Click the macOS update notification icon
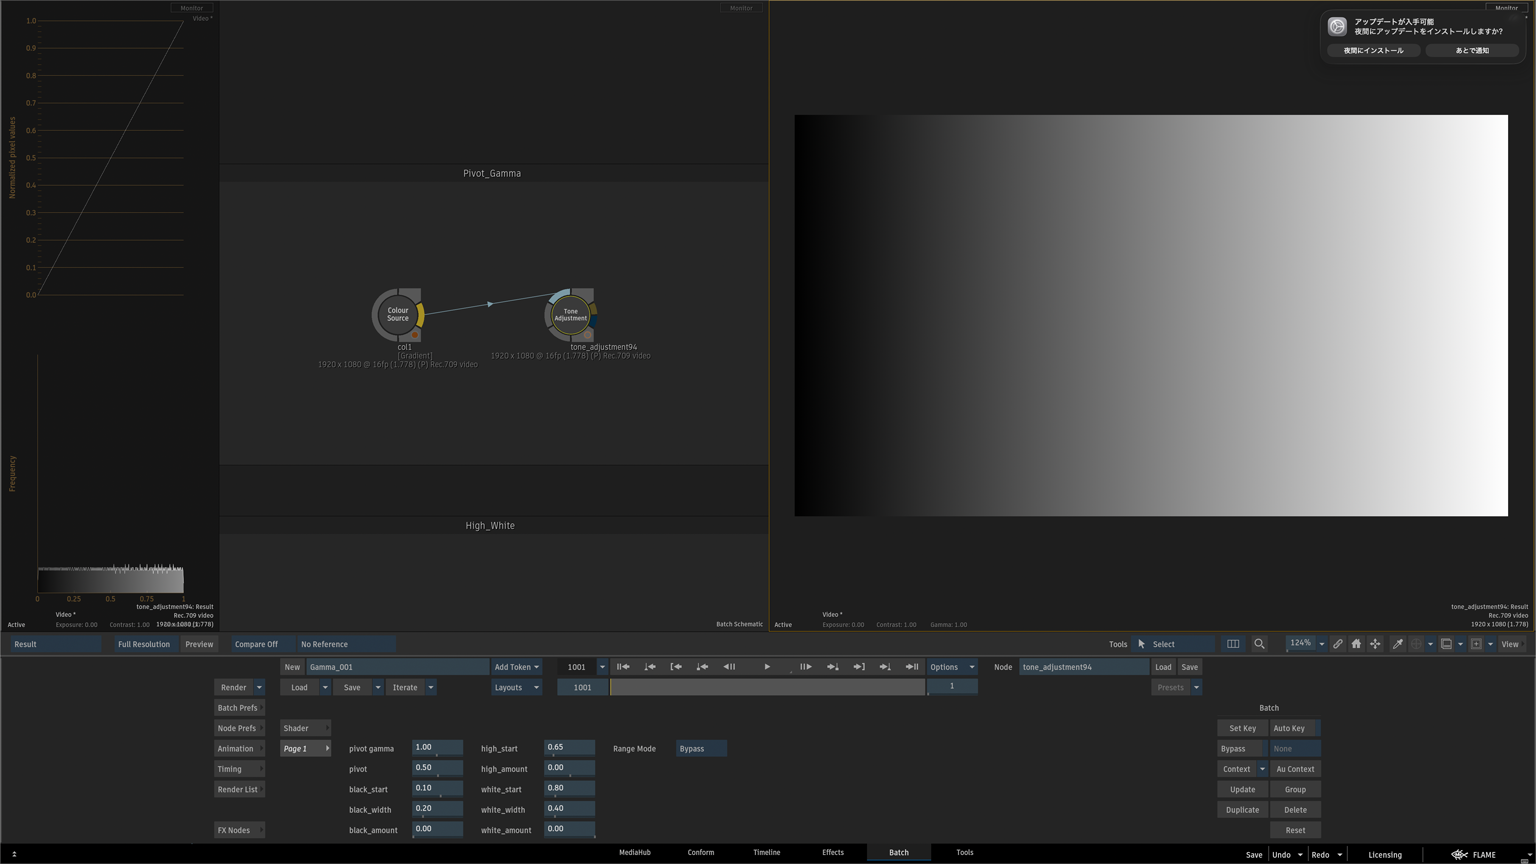Screen dimensions: 1536x864 click(x=1337, y=27)
